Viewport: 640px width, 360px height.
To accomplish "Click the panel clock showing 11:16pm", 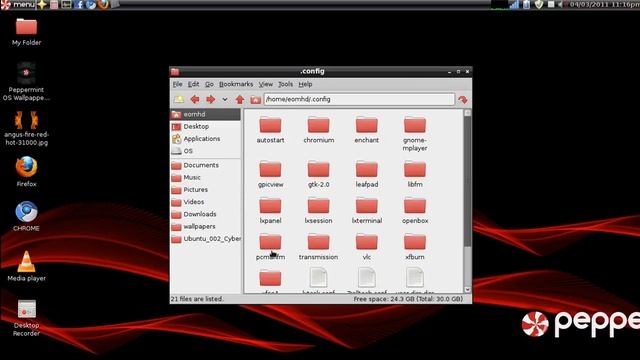I will pos(604,4).
